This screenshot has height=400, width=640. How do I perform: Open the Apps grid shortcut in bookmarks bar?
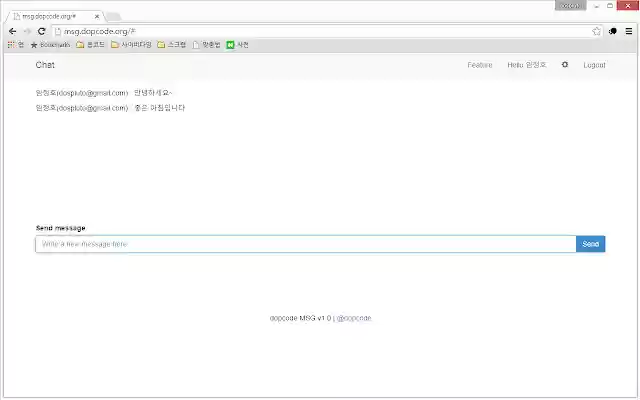pos(16,44)
